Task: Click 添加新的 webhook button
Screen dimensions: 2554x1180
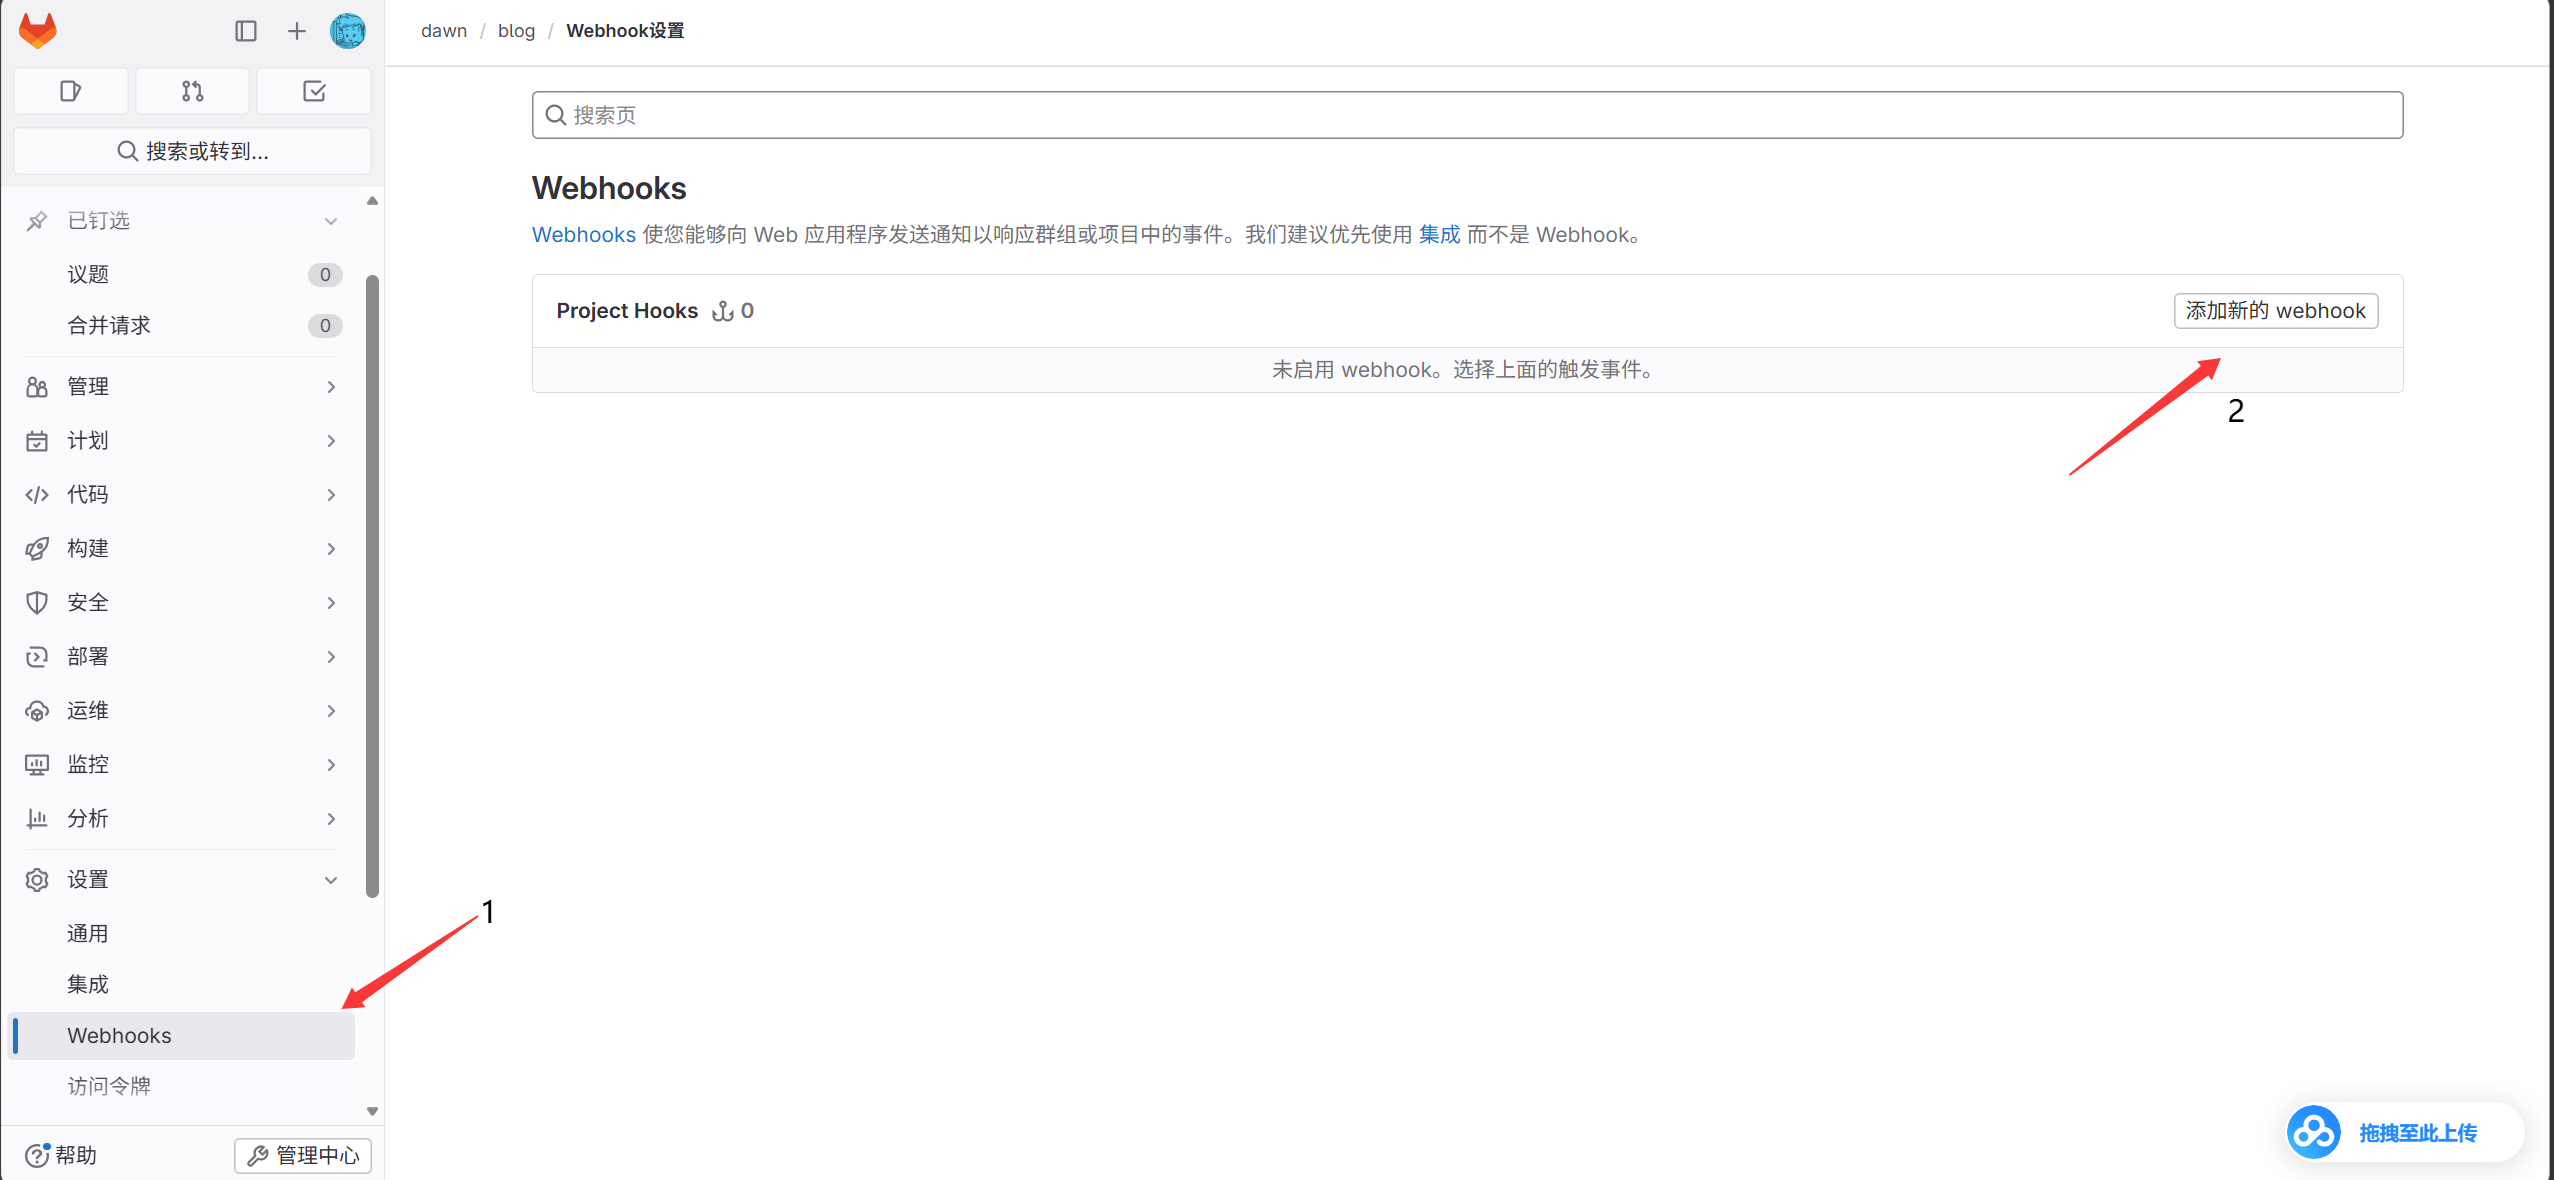Action: coord(2275,311)
